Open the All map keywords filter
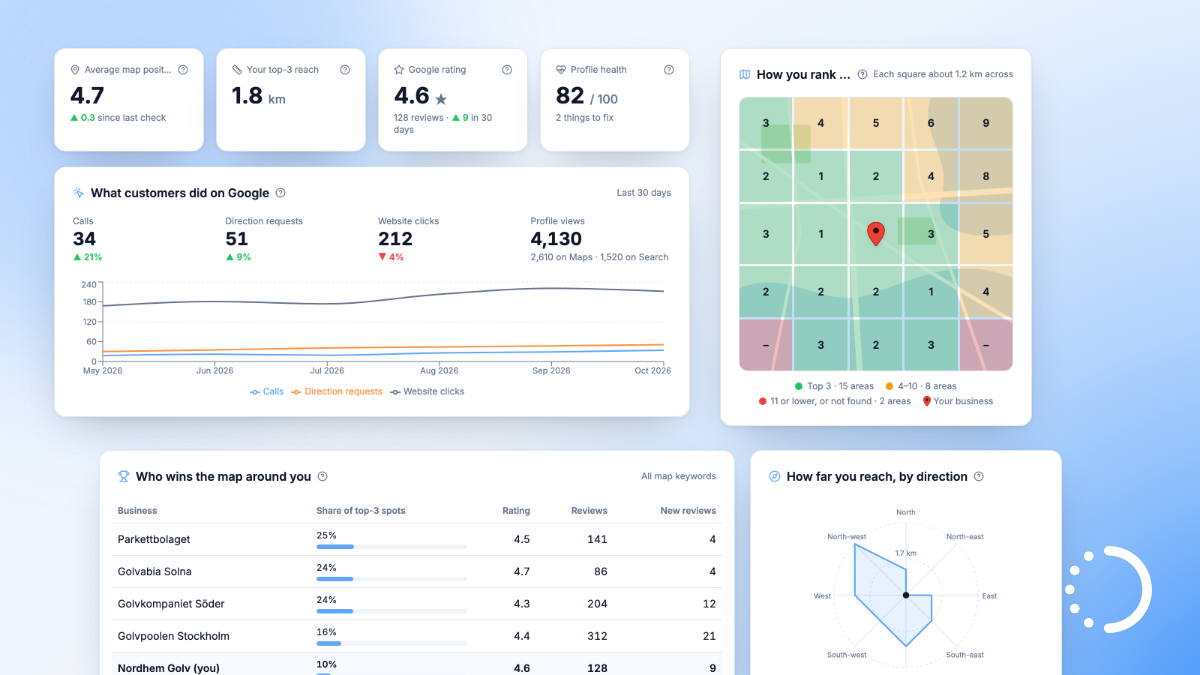1200x675 pixels. [679, 477]
